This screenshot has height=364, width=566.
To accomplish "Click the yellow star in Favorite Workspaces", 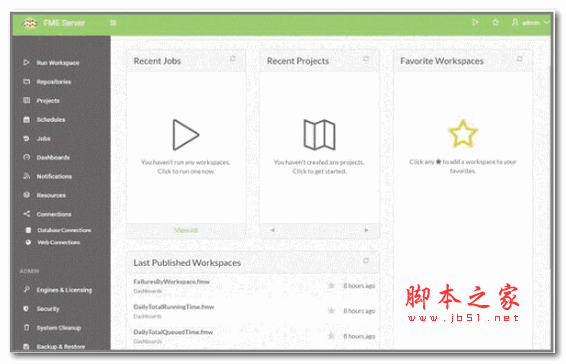I will coord(463,134).
